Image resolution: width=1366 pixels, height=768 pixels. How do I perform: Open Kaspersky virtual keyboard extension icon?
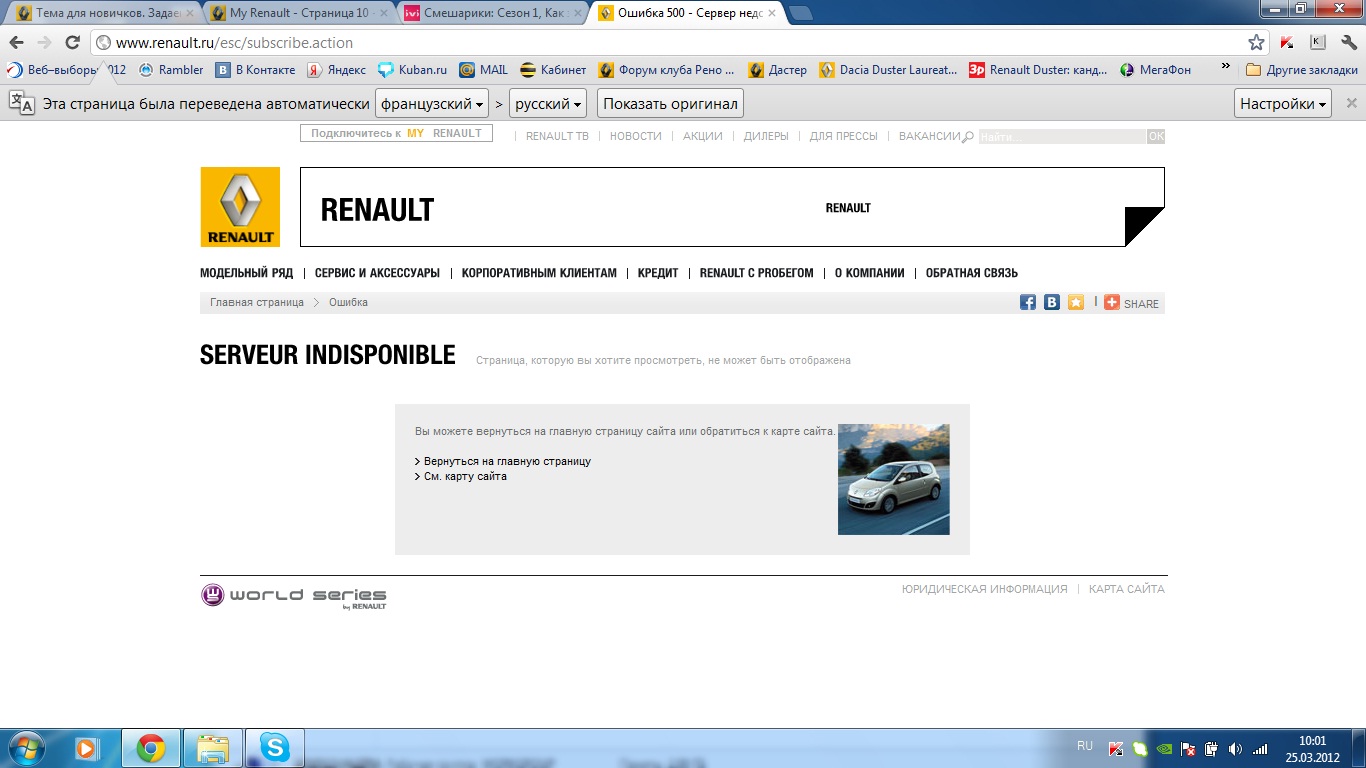pyautogui.click(x=1318, y=42)
